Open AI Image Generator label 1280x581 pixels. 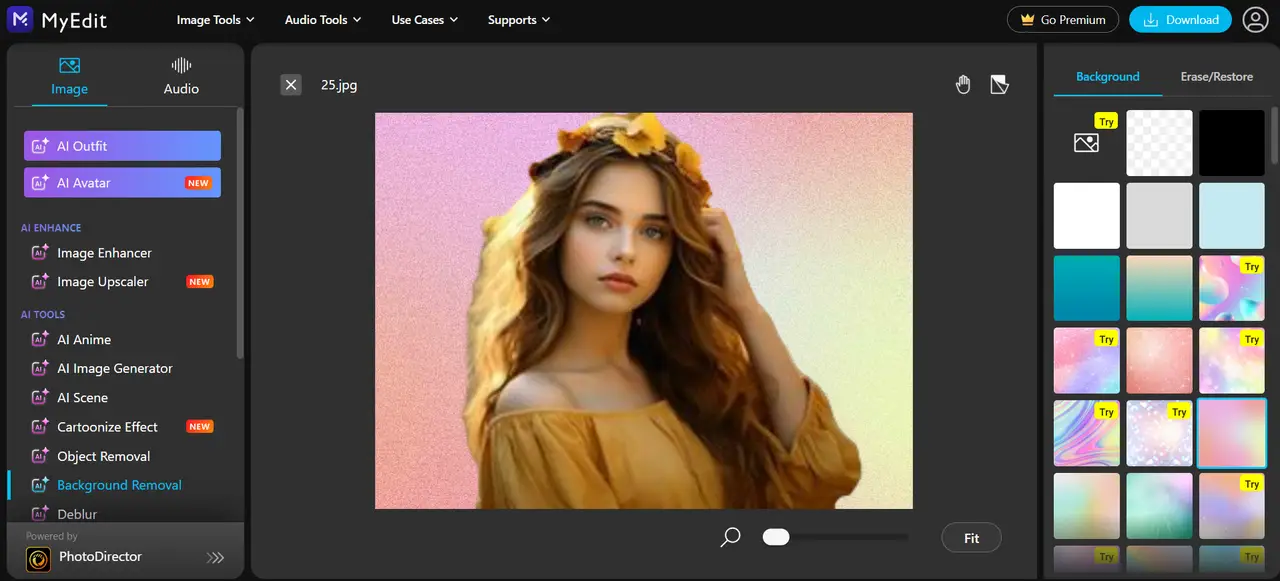[115, 369]
